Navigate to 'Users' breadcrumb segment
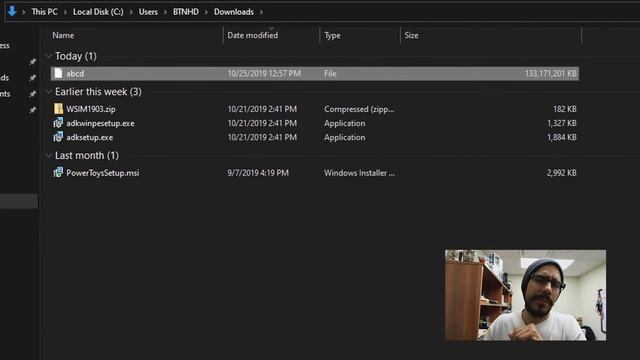Screen dimensions: 640x360 148,12
